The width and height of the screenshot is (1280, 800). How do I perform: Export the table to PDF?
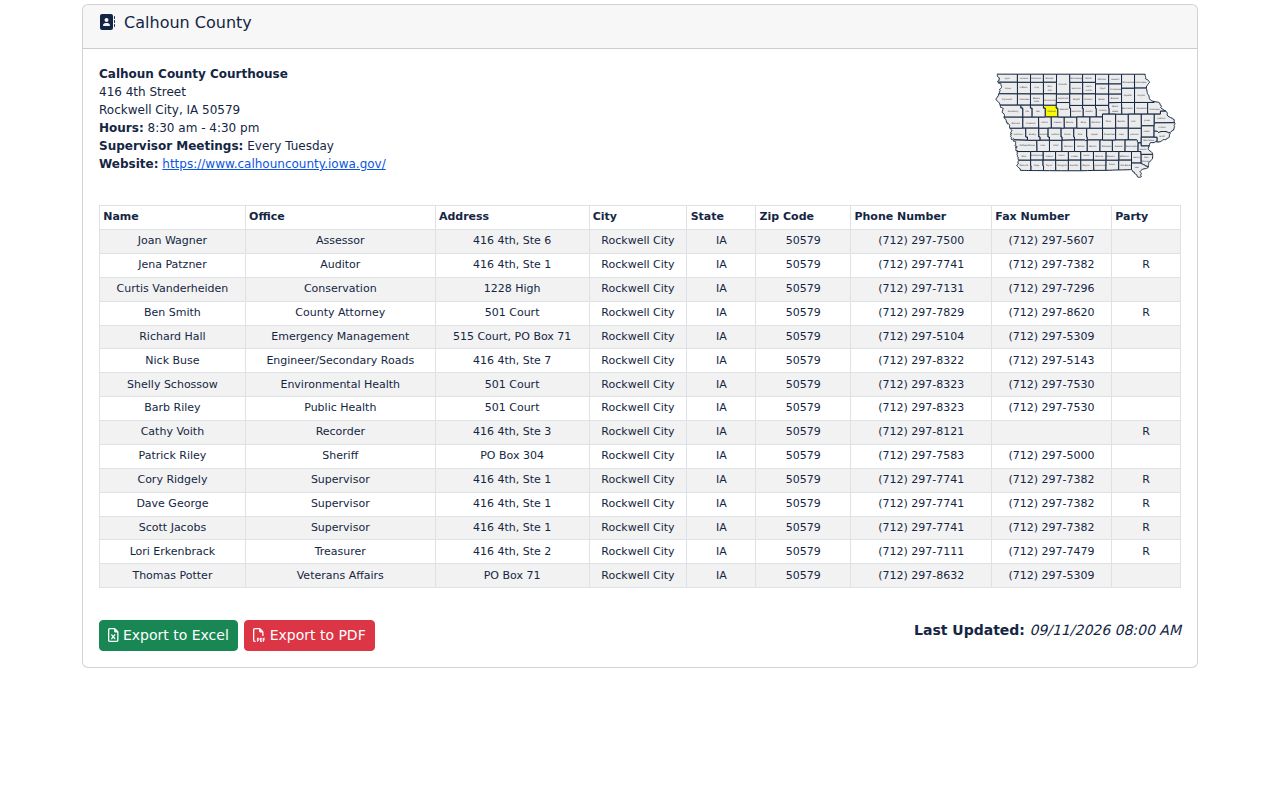tap(309, 635)
